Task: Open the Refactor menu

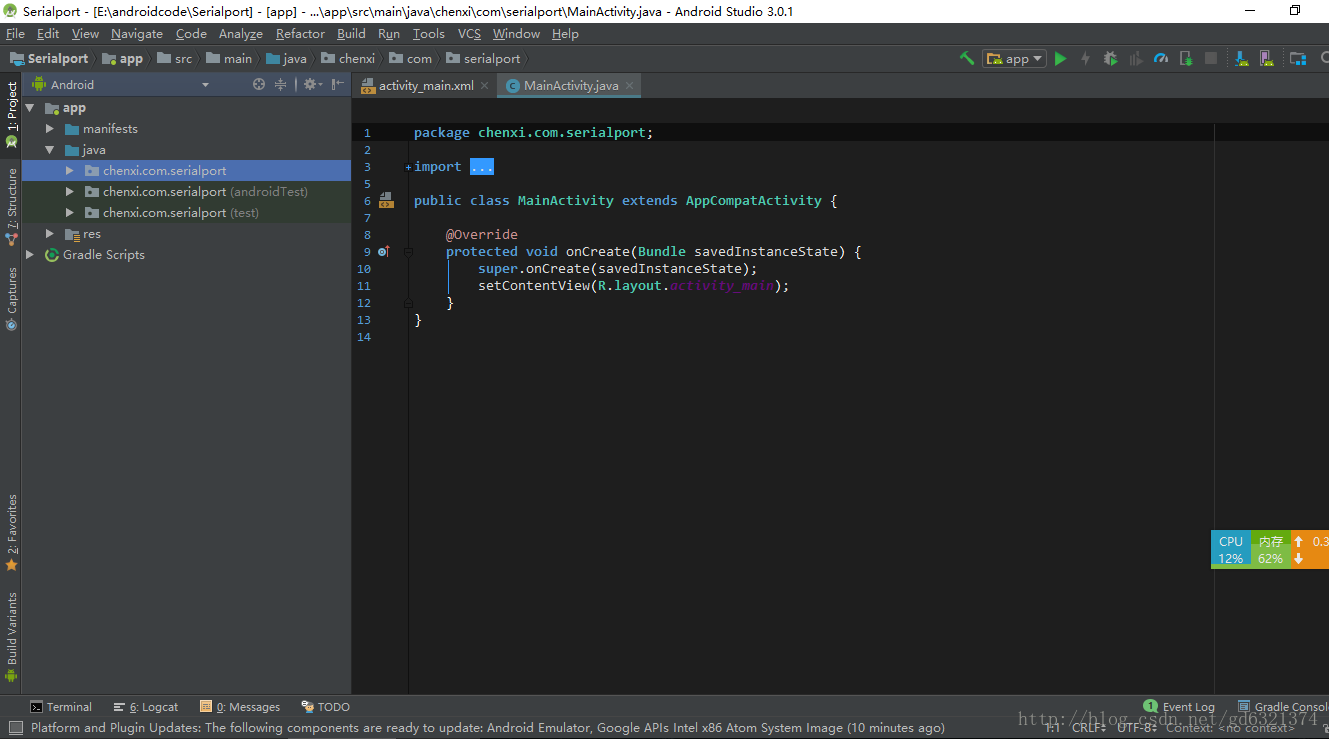Action: (x=300, y=33)
